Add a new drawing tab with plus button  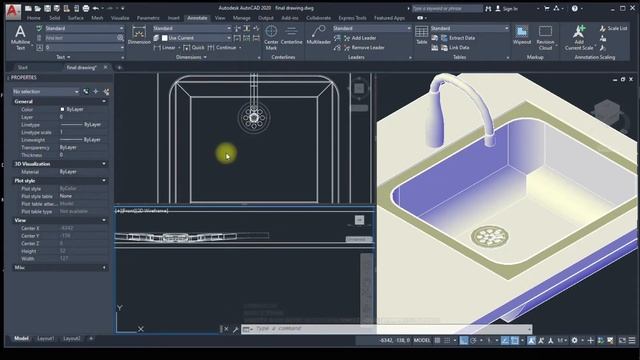(120, 67)
